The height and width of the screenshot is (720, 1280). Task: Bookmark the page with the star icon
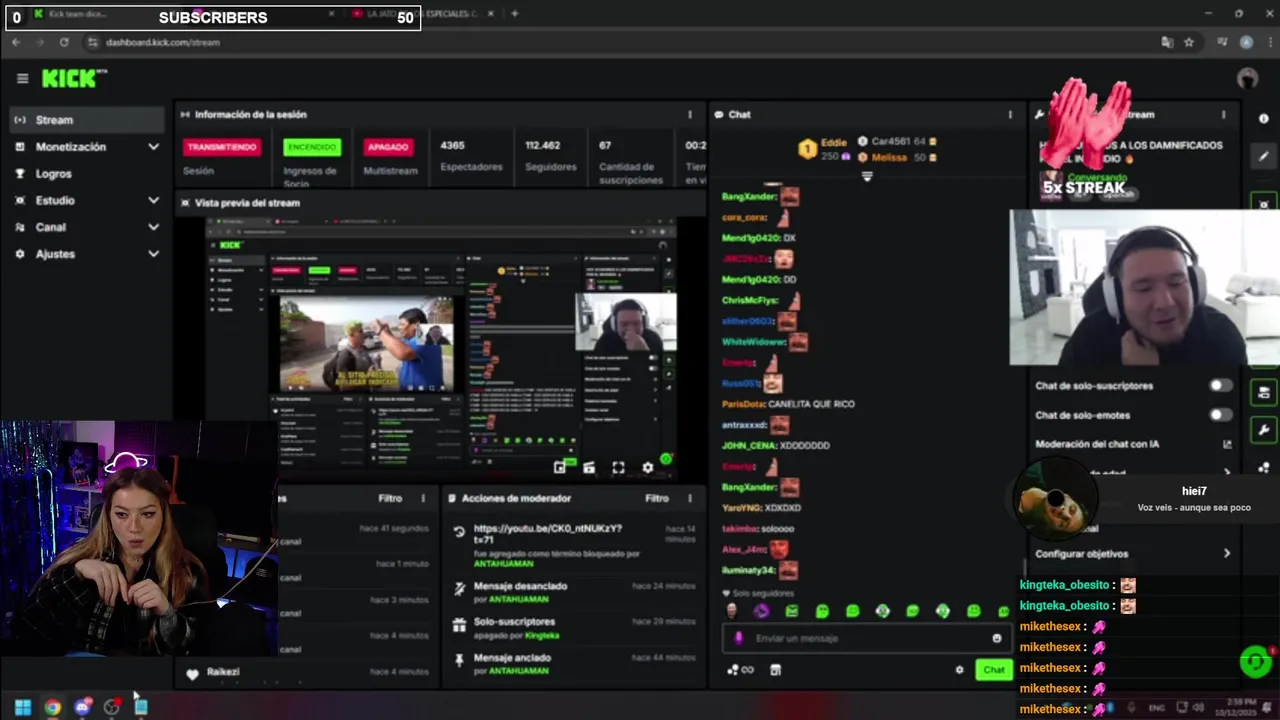coord(1189,42)
